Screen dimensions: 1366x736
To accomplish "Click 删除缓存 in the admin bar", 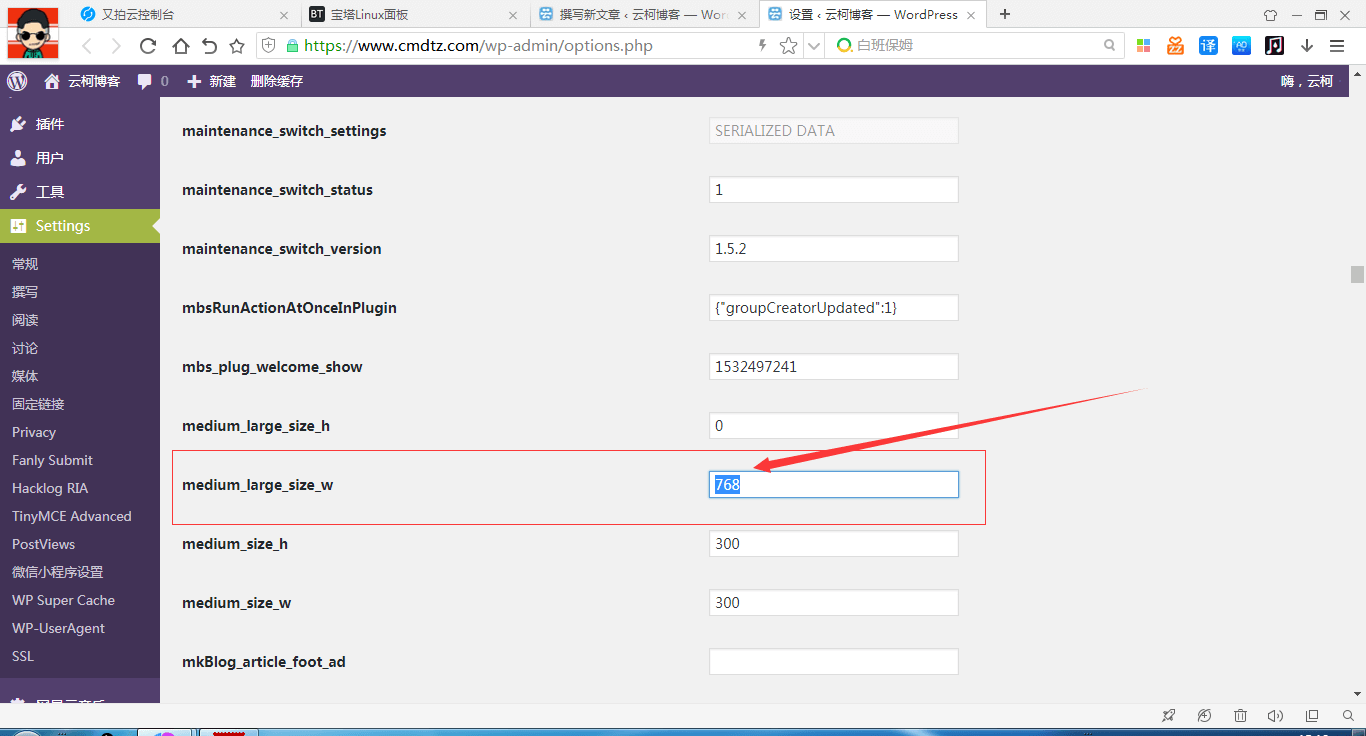I will (277, 81).
